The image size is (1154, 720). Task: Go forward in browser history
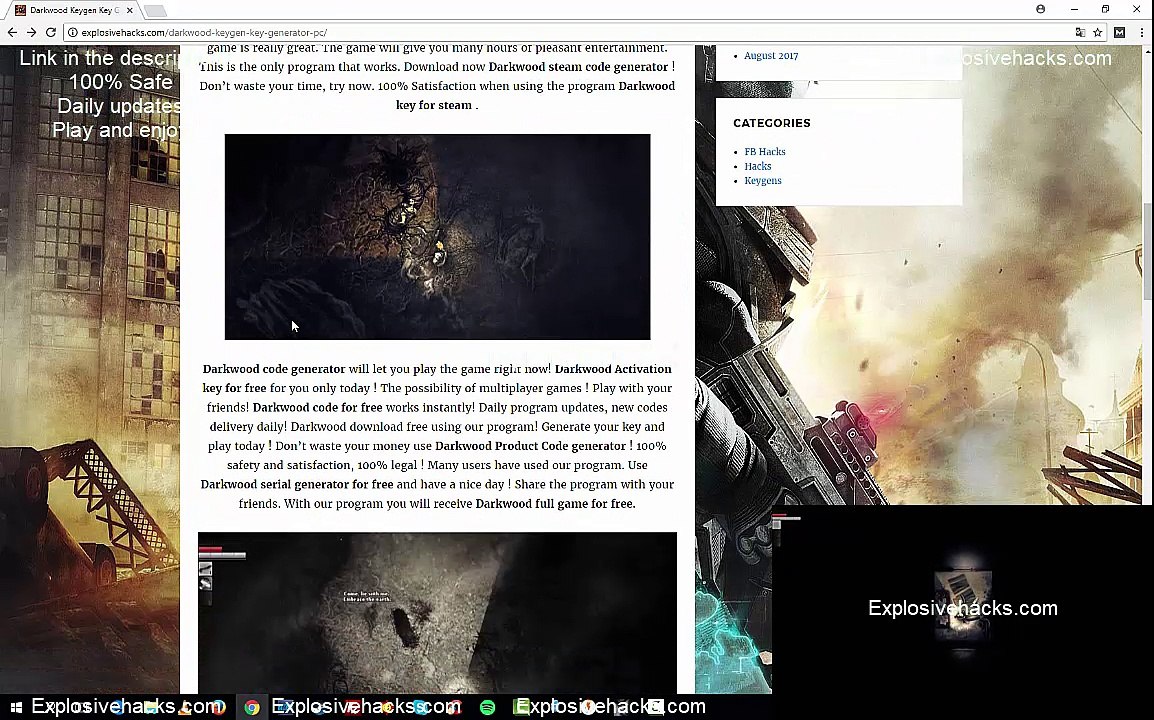[x=31, y=32]
